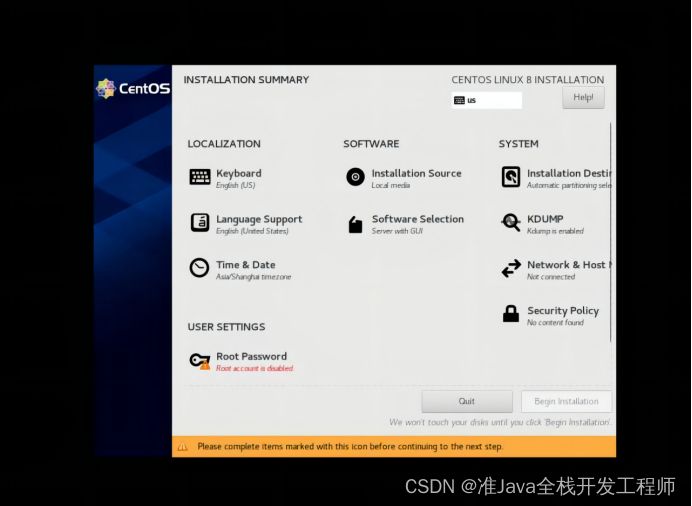Image resolution: width=692 pixels, height=506 pixels.
Task: Click 'Asia/Shanghai timezone' text
Action: coord(254,277)
